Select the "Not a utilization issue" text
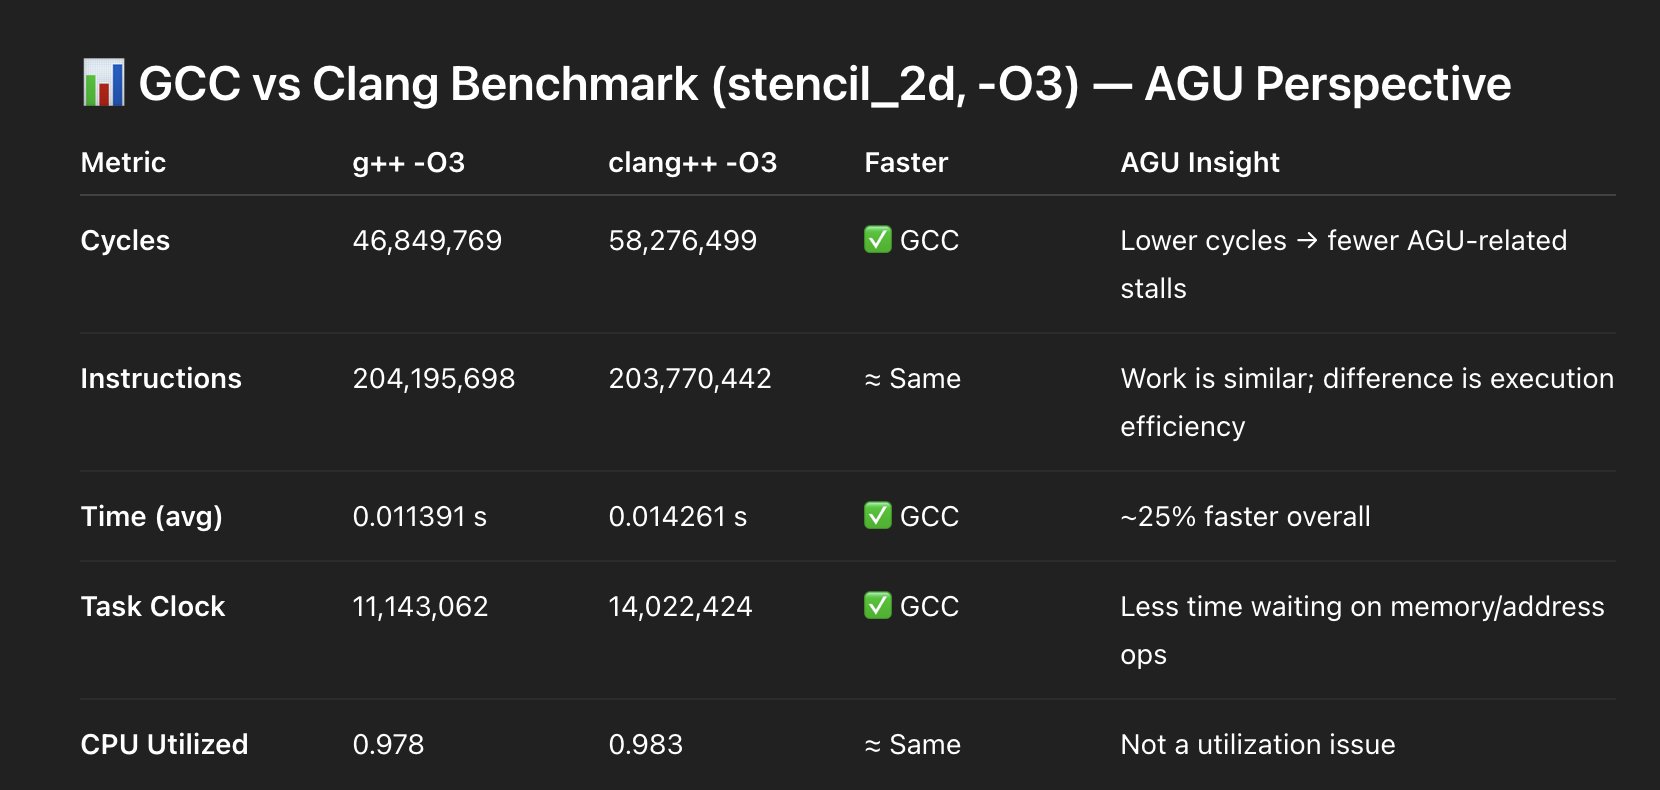1660x790 pixels. click(1257, 744)
